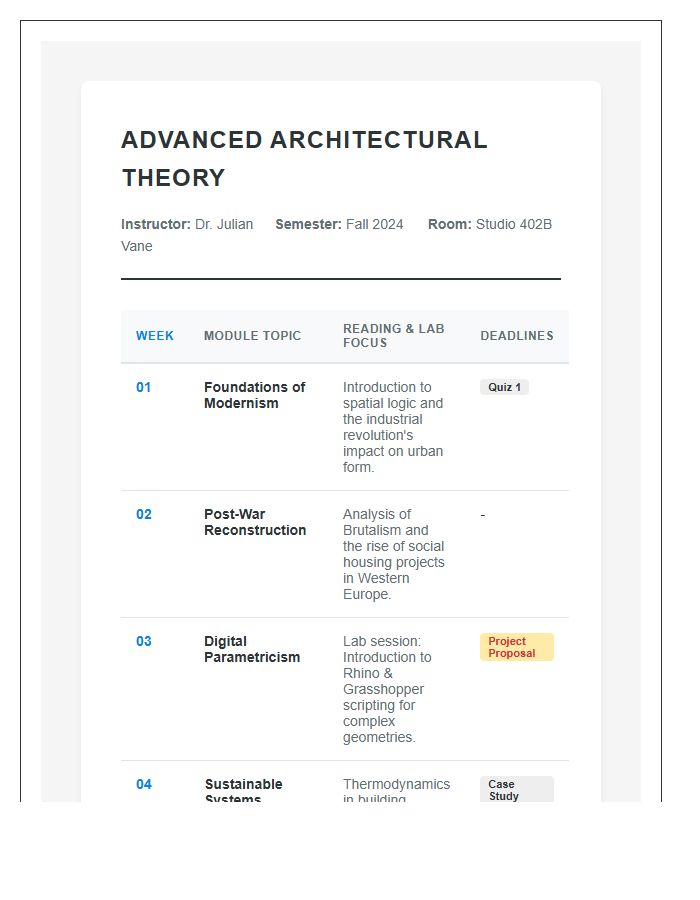Open the Digital Parametricism module
The width and height of the screenshot is (700, 900).
point(252,649)
